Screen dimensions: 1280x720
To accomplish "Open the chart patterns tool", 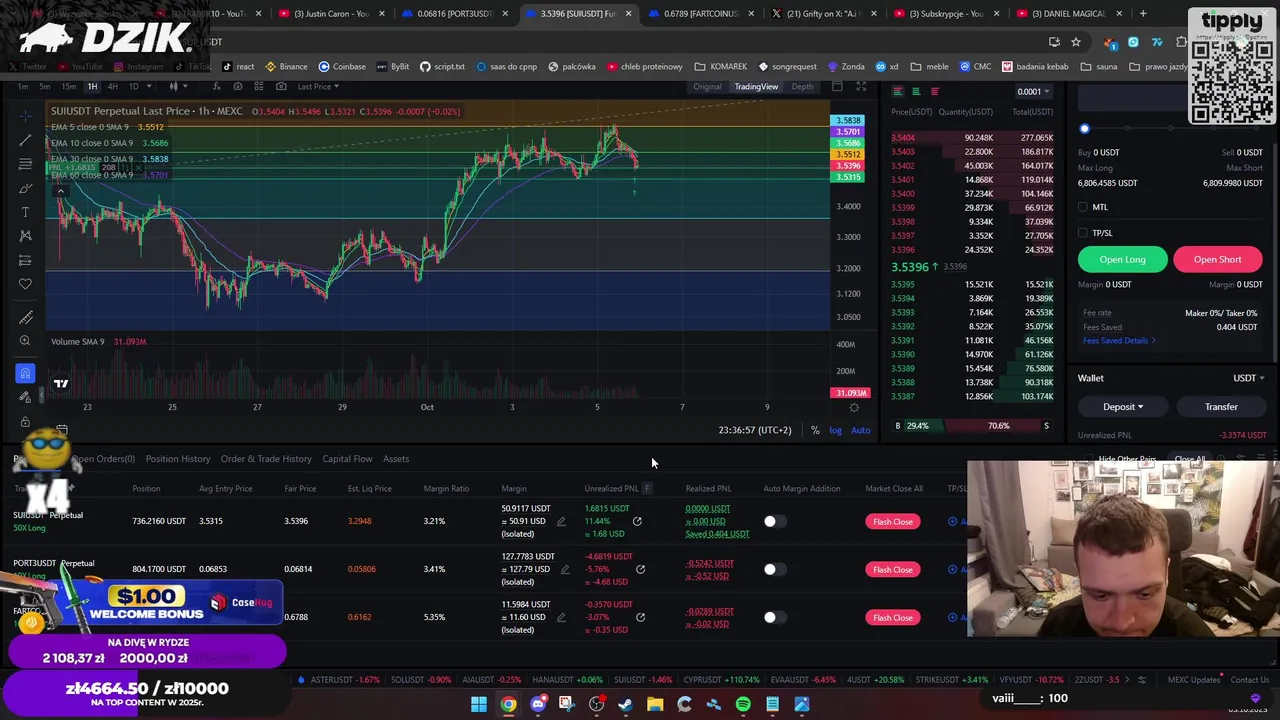I will [25, 235].
